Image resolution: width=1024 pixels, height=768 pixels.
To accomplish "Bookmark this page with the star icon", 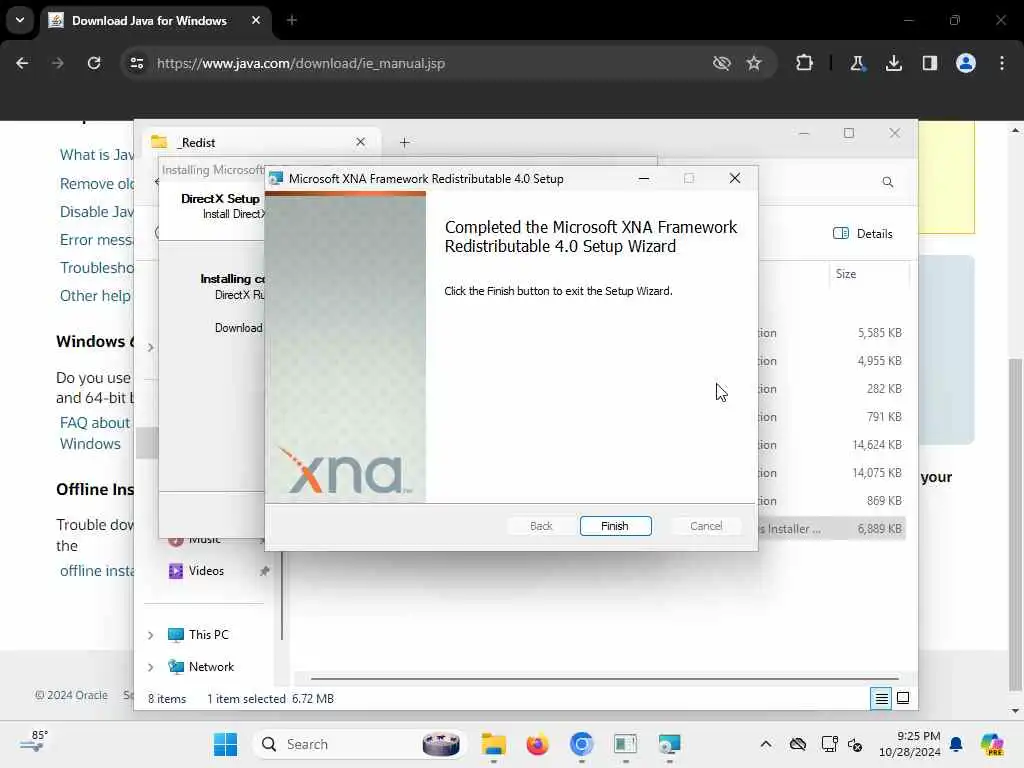I will (754, 63).
